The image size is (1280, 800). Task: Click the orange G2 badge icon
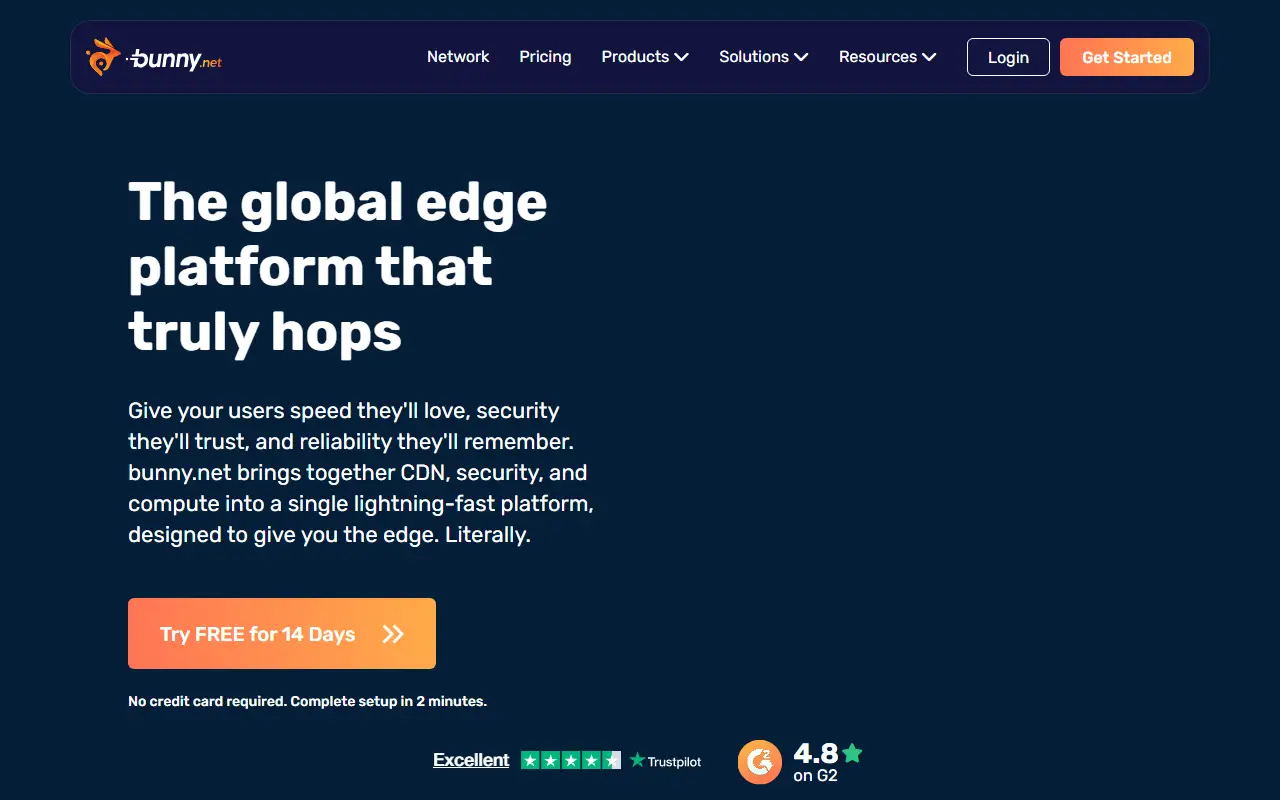[760, 762]
